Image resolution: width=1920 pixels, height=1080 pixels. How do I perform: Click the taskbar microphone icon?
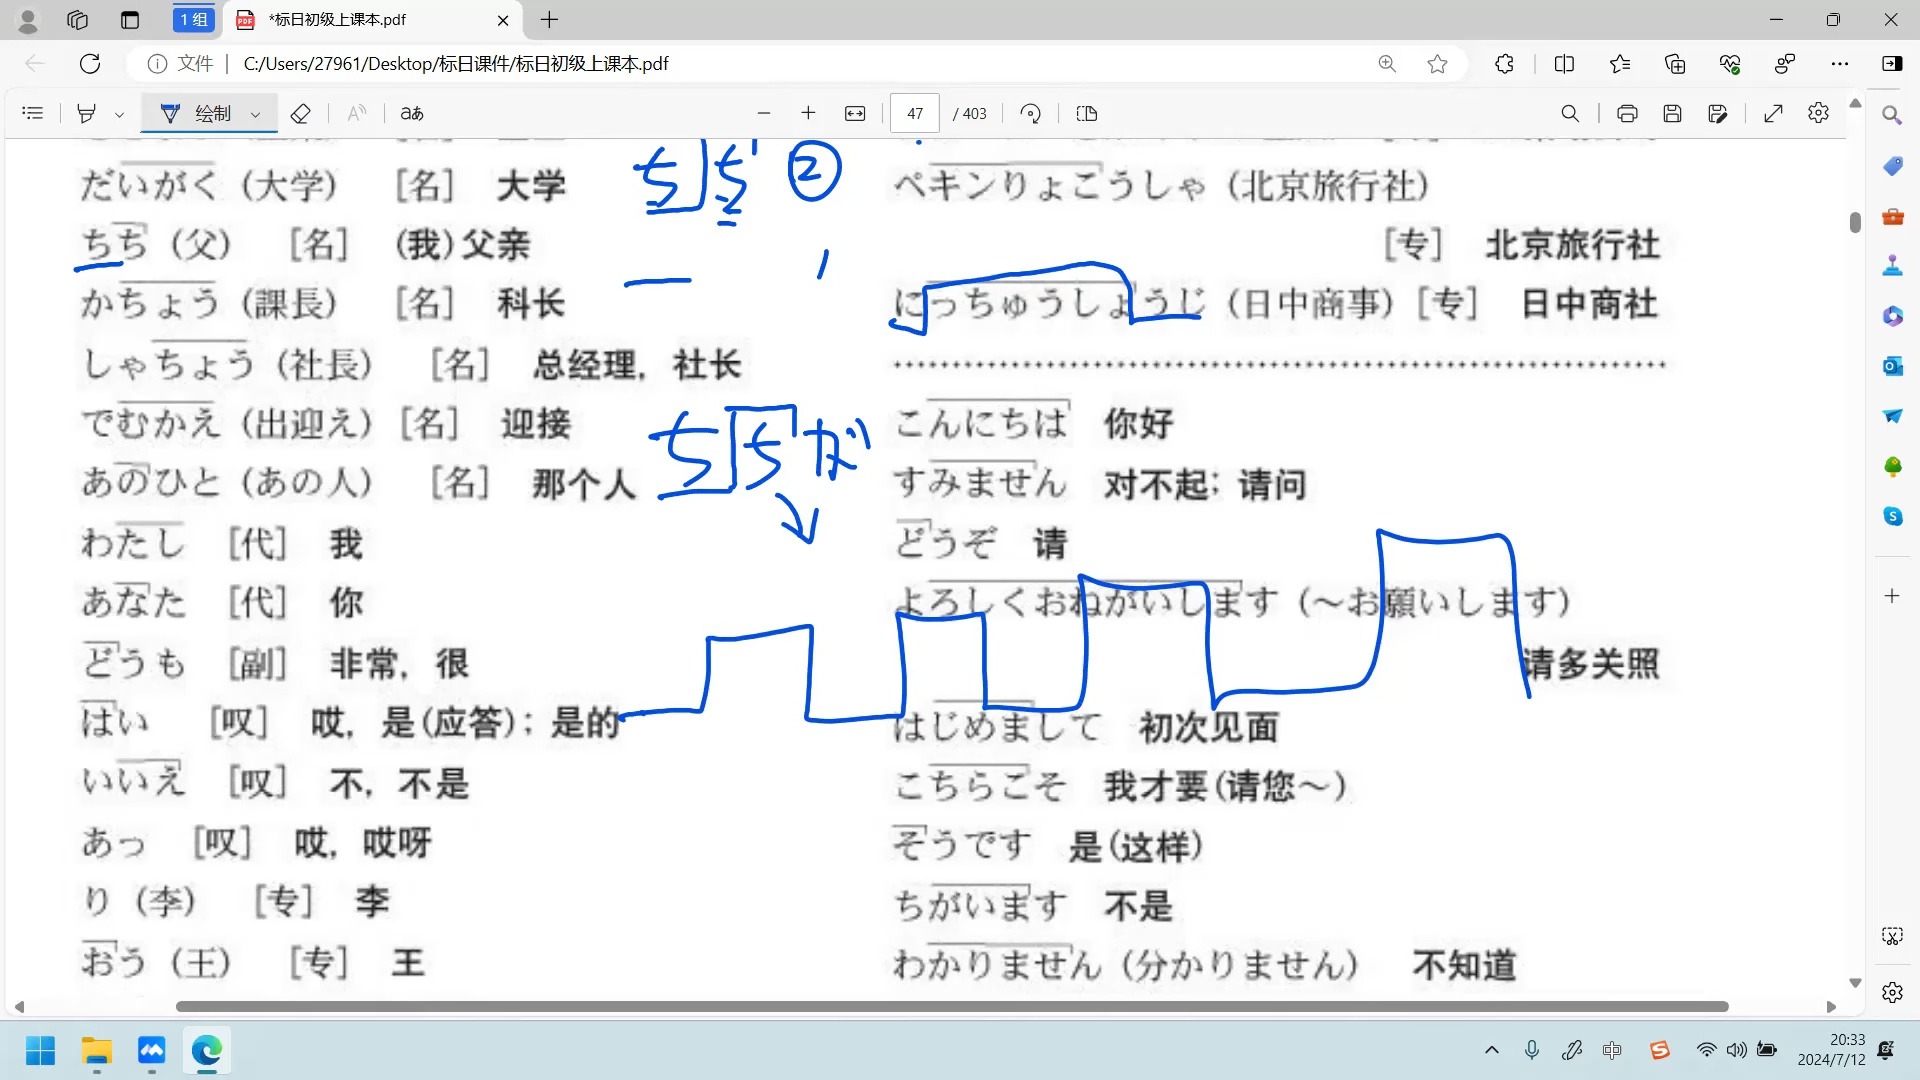[x=1531, y=1050]
